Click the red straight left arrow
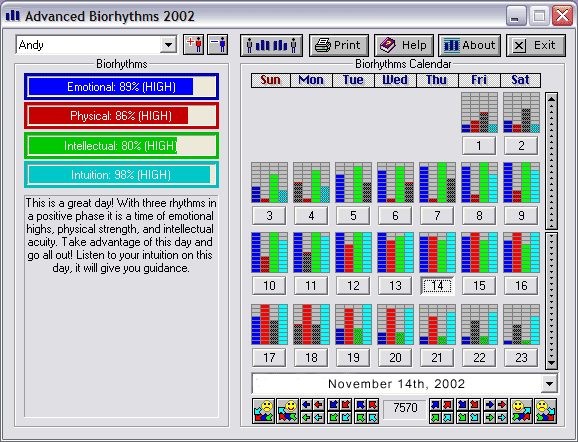 pos(318,404)
